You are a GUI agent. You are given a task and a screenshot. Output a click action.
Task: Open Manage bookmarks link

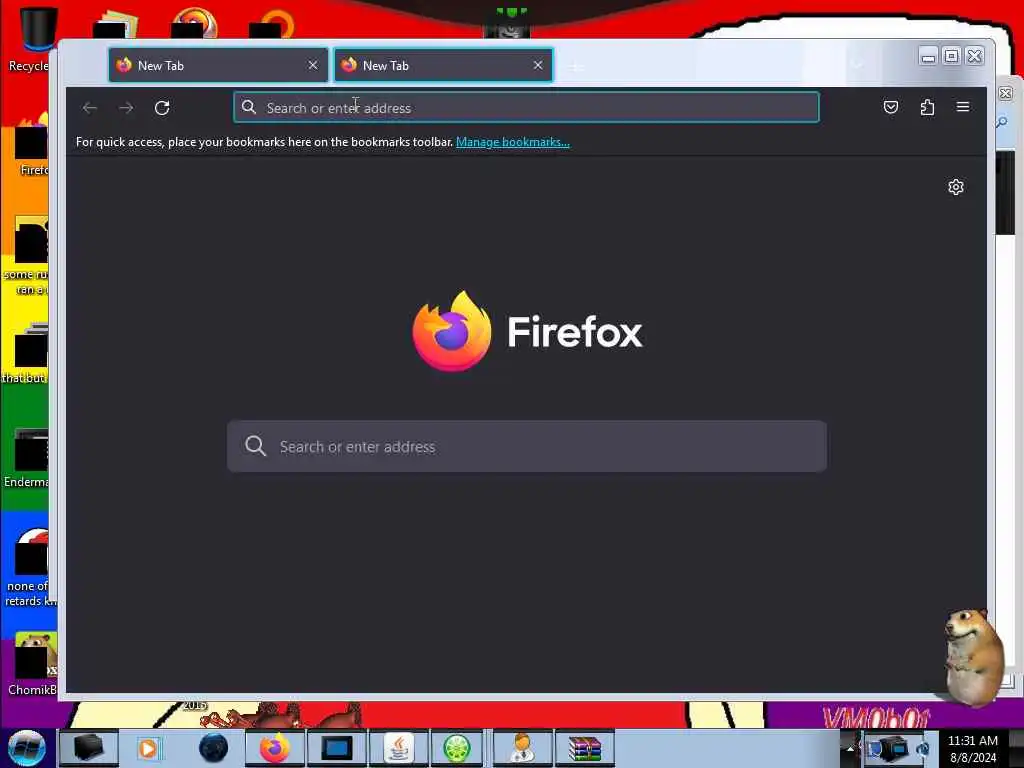(513, 142)
